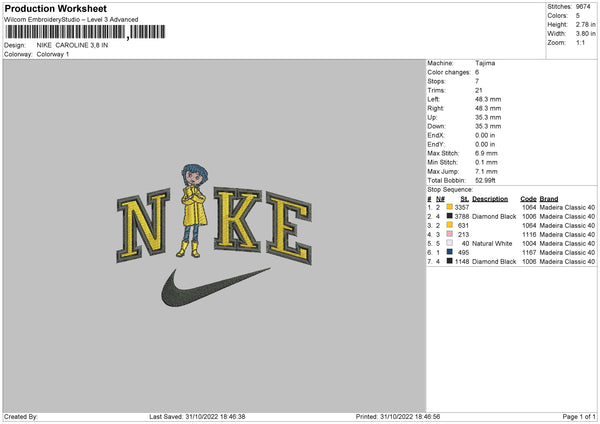600x424 pixels.
Task: Click the Production Worksheet title
Action: (55, 8)
